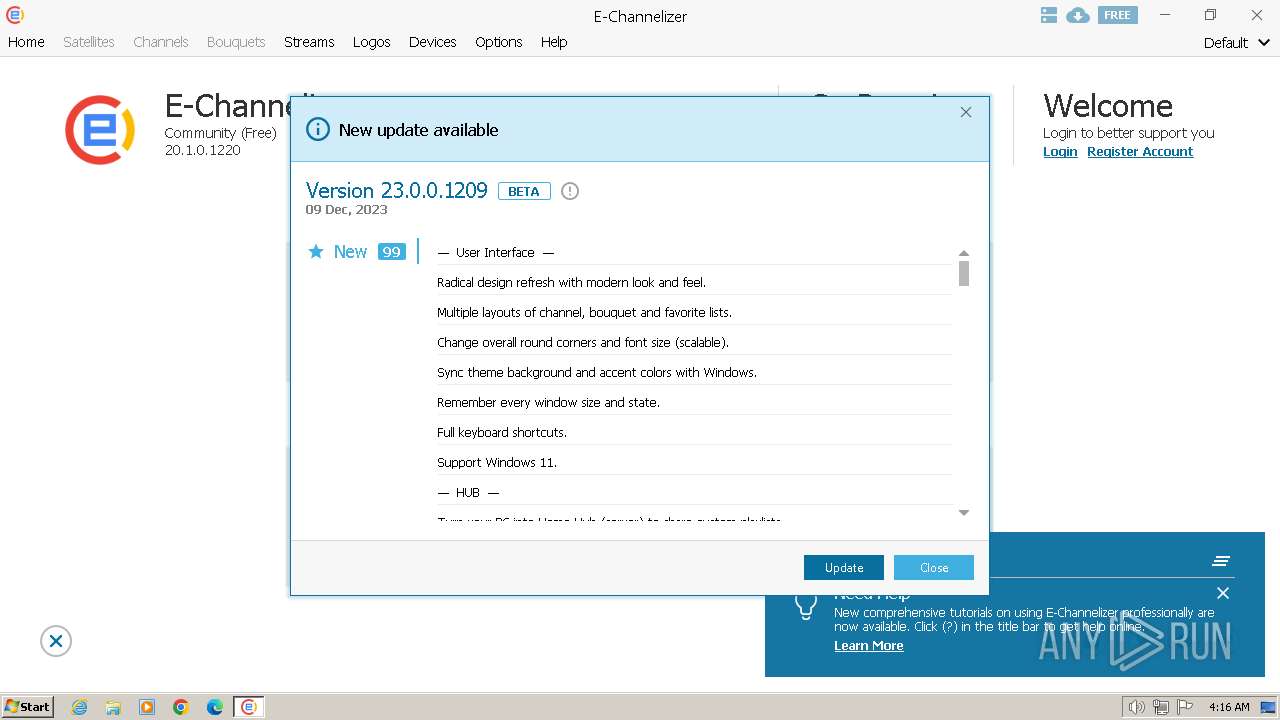1280x720 pixels.
Task: Click the Update button
Action: pos(844,567)
